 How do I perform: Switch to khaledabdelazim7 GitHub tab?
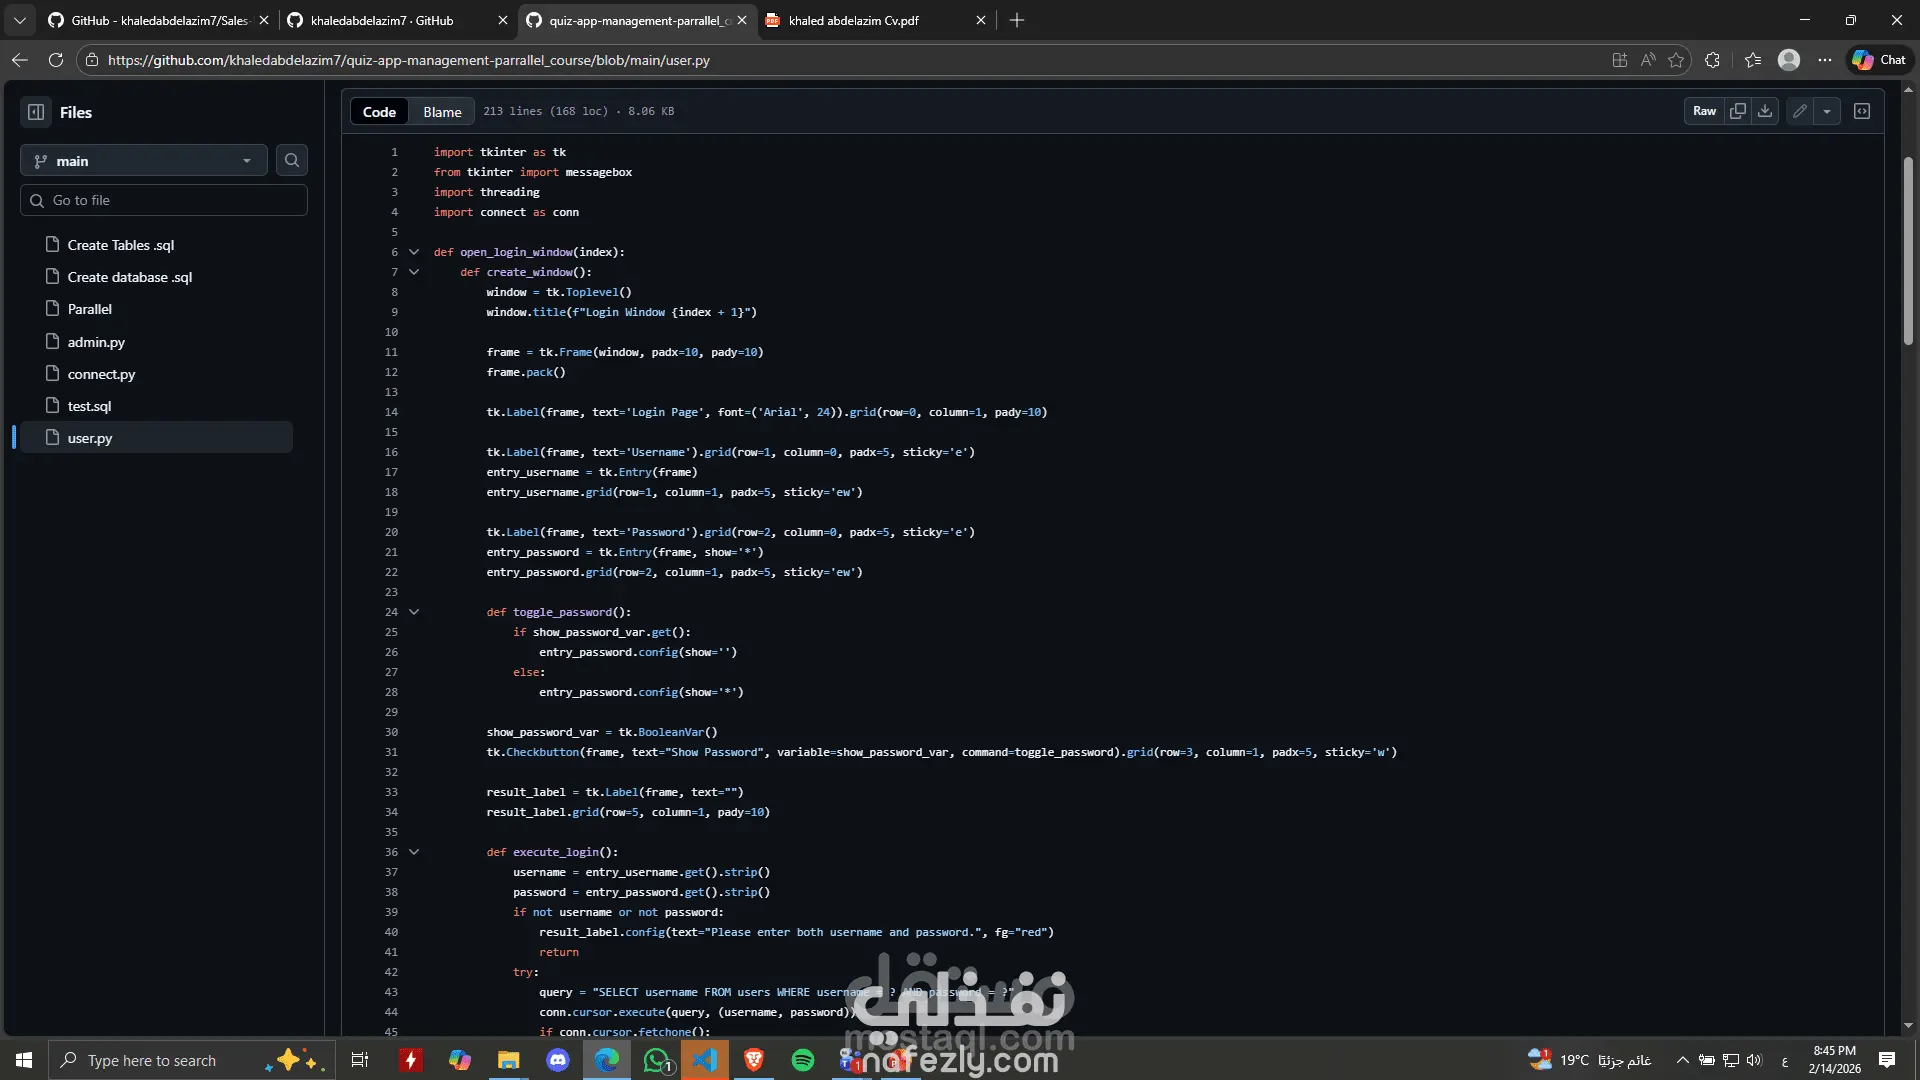coord(382,20)
